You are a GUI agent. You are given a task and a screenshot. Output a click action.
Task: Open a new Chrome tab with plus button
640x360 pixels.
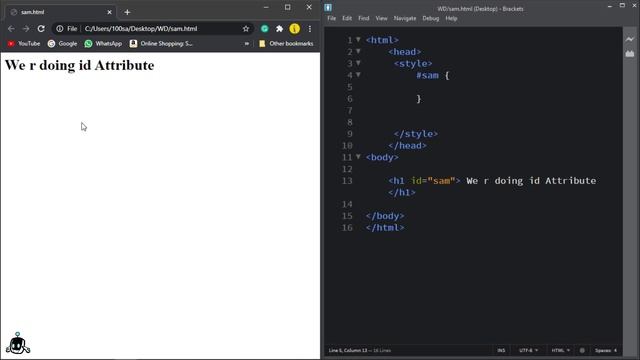click(x=127, y=12)
